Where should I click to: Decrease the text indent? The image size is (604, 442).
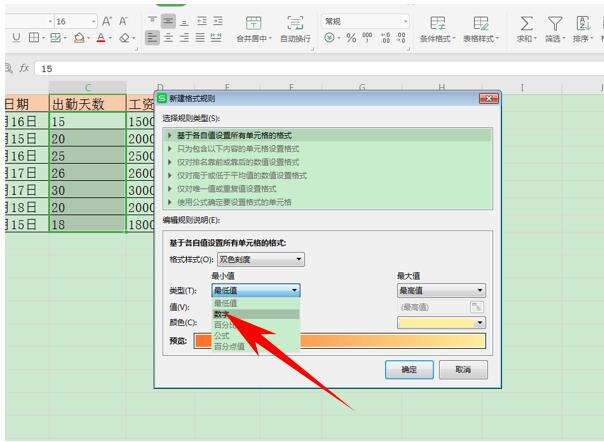pyautogui.click(x=201, y=21)
